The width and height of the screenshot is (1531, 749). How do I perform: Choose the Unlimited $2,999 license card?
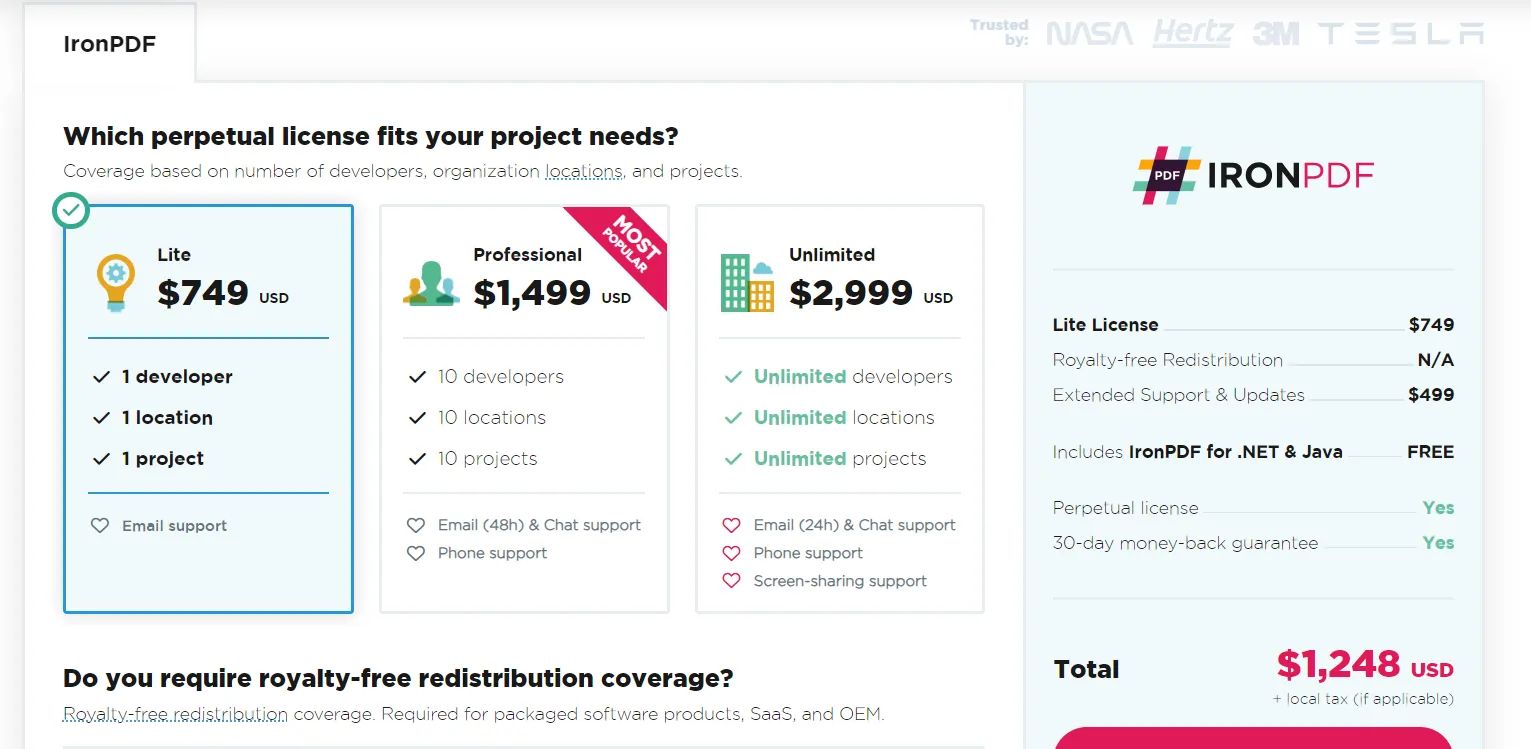(x=840, y=409)
